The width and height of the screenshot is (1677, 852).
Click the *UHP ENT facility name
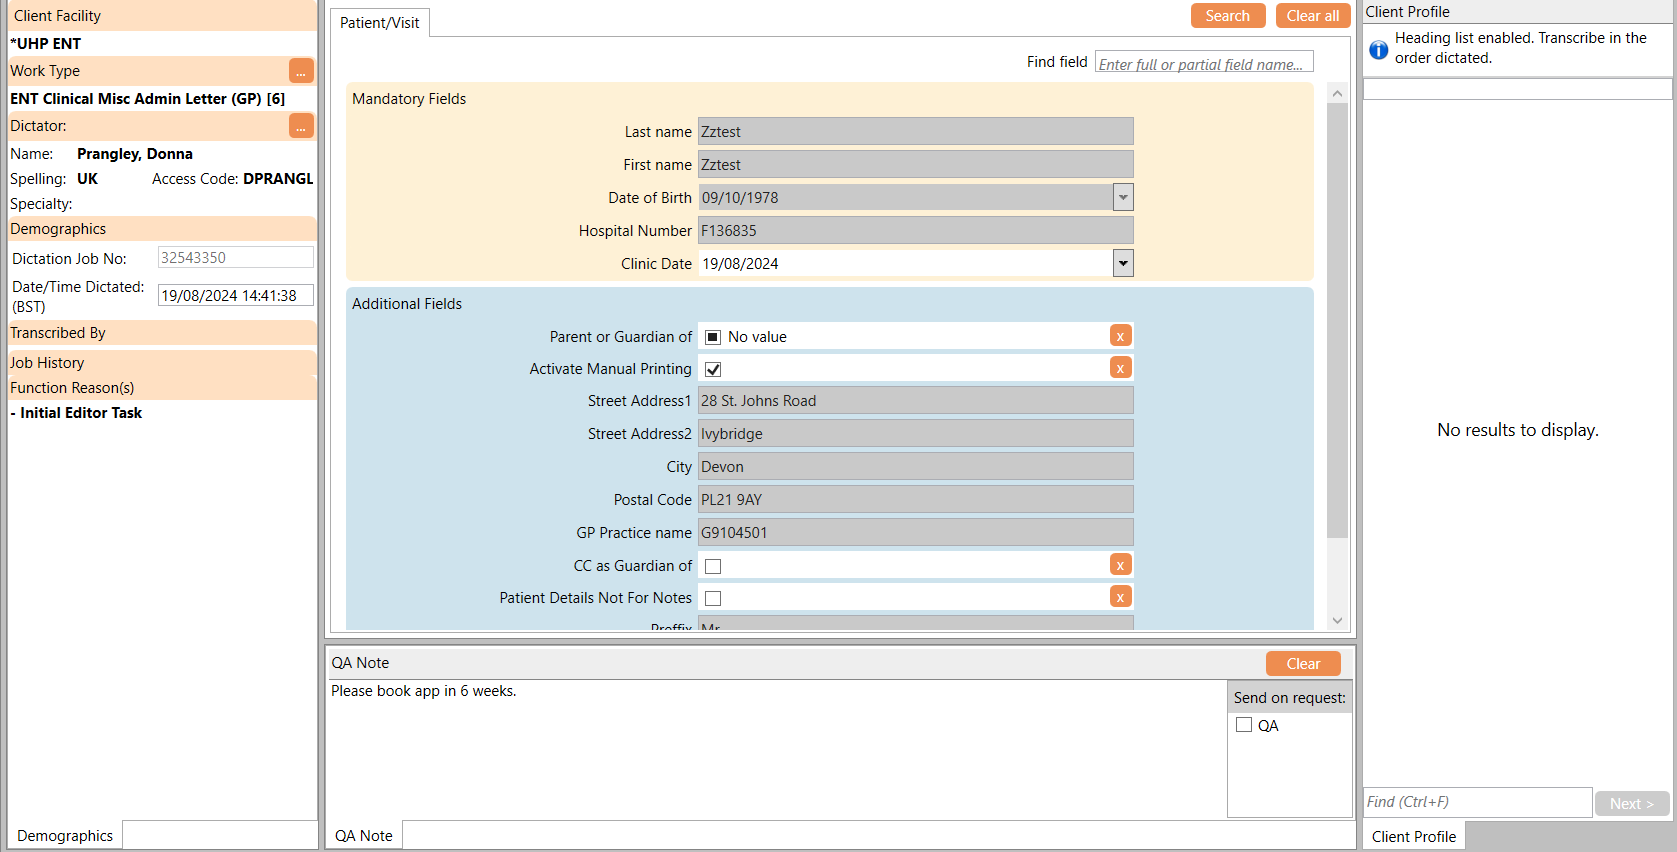[45, 44]
